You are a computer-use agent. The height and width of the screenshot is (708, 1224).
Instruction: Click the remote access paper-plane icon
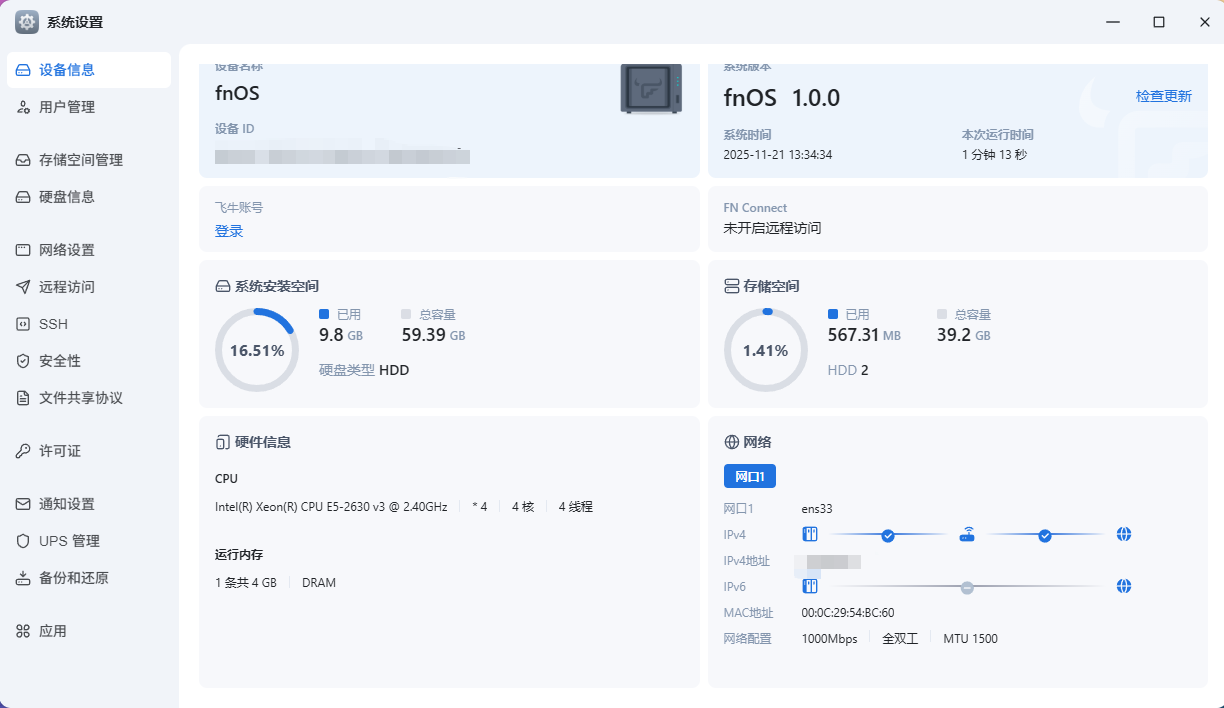[x=23, y=287]
